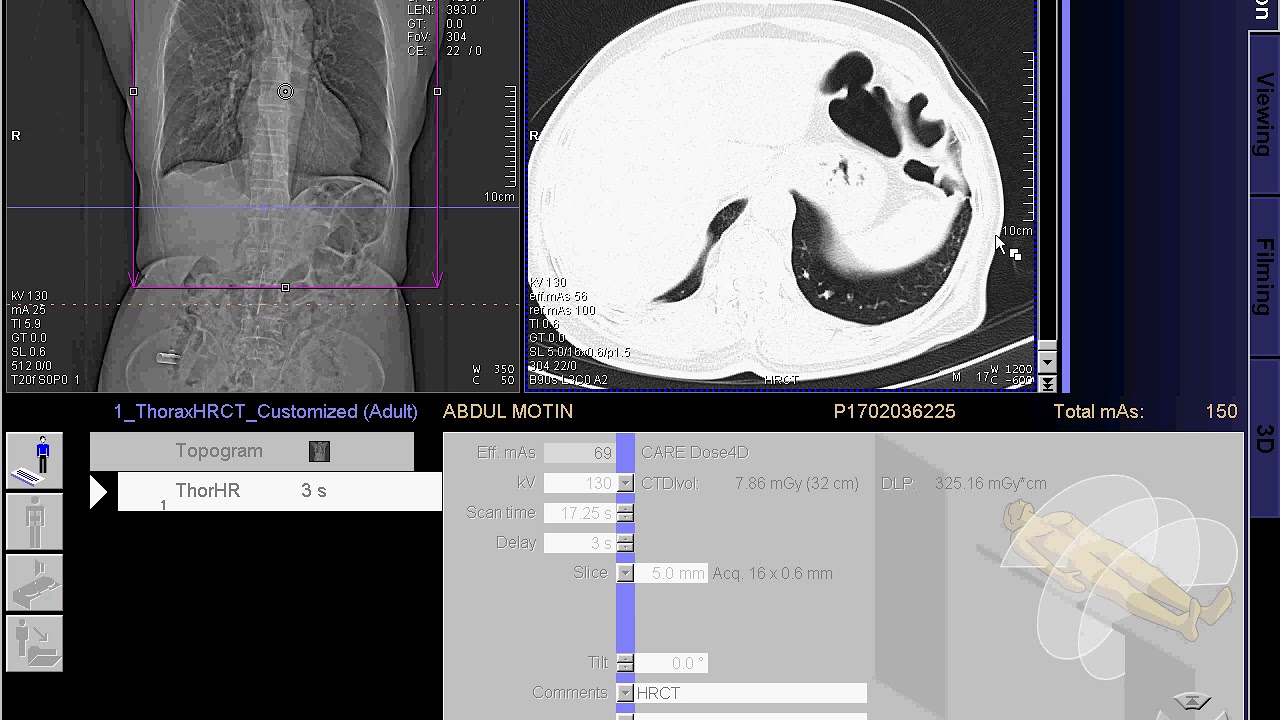Click the Comments field containing HRCT

[x=750, y=693]
